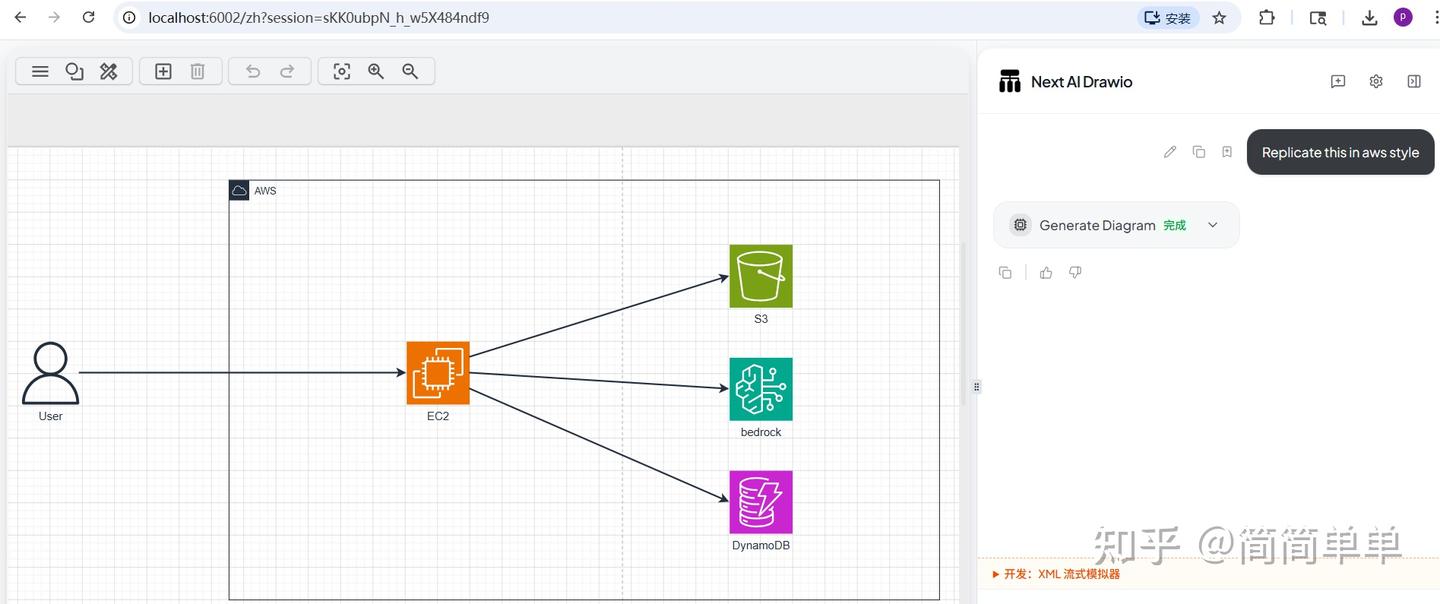1440x604 pixels.
Task: Copy the Generate Diagram response
Action: [1005, 273]
